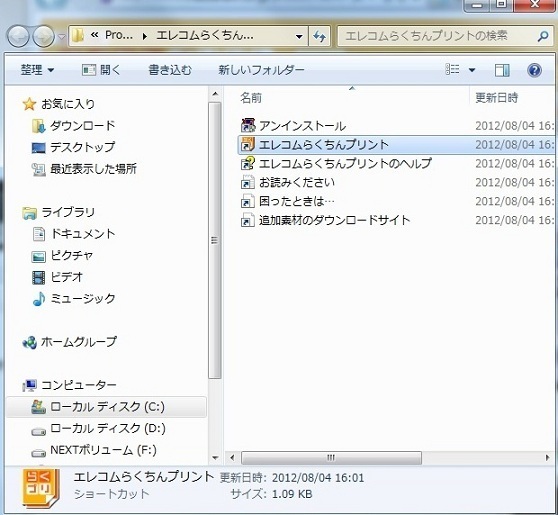558x515 pixels.
Task: Click the ホームグループ globe icon
Action: point(29,342)
